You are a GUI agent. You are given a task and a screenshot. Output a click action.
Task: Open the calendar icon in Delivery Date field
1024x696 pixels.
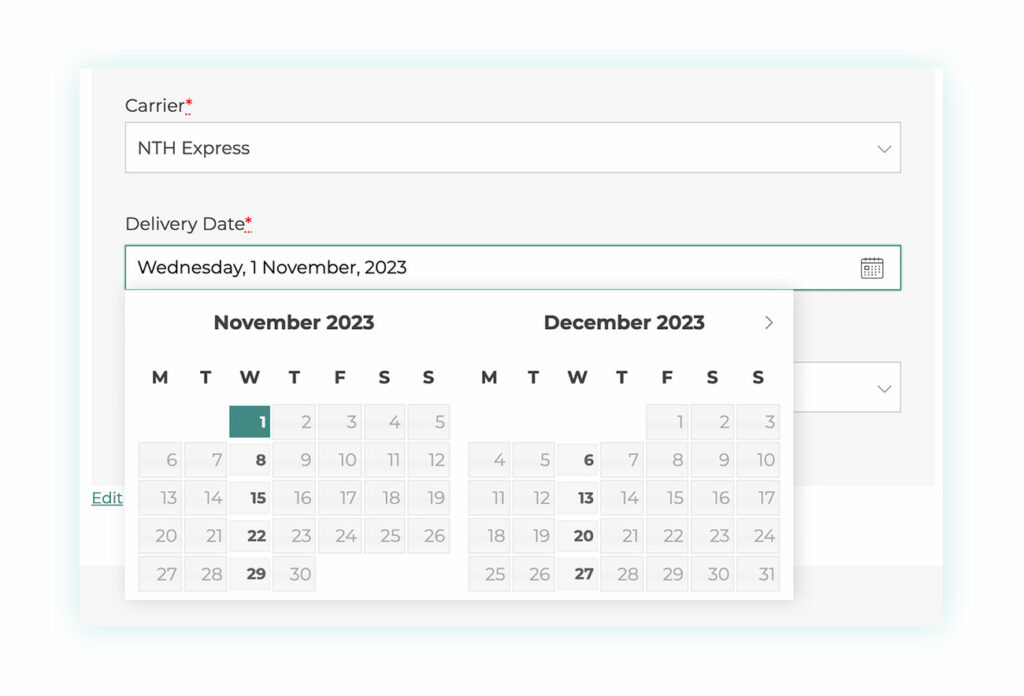(871, 267)
